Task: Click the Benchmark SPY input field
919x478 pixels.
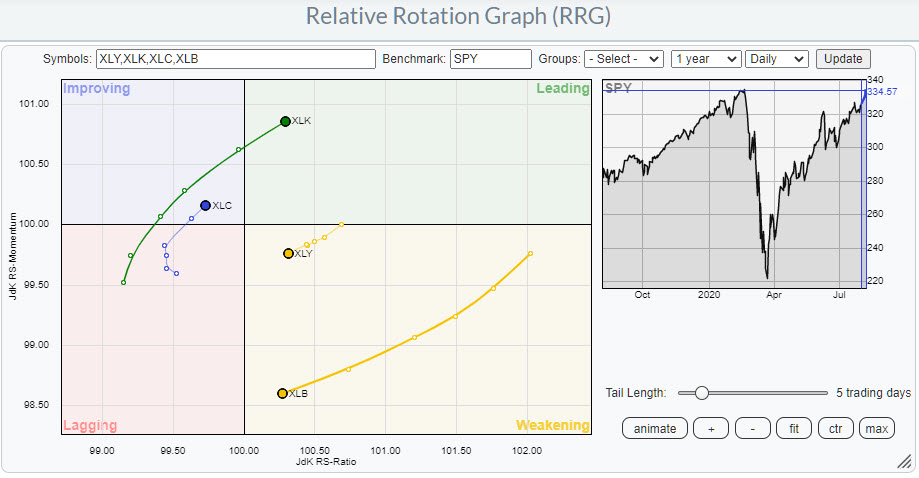Action: click(490, 59)
